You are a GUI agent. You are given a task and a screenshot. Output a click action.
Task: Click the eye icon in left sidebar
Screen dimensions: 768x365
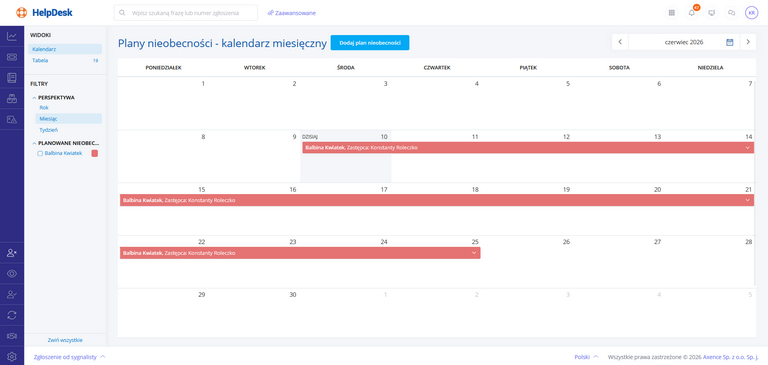12,273
